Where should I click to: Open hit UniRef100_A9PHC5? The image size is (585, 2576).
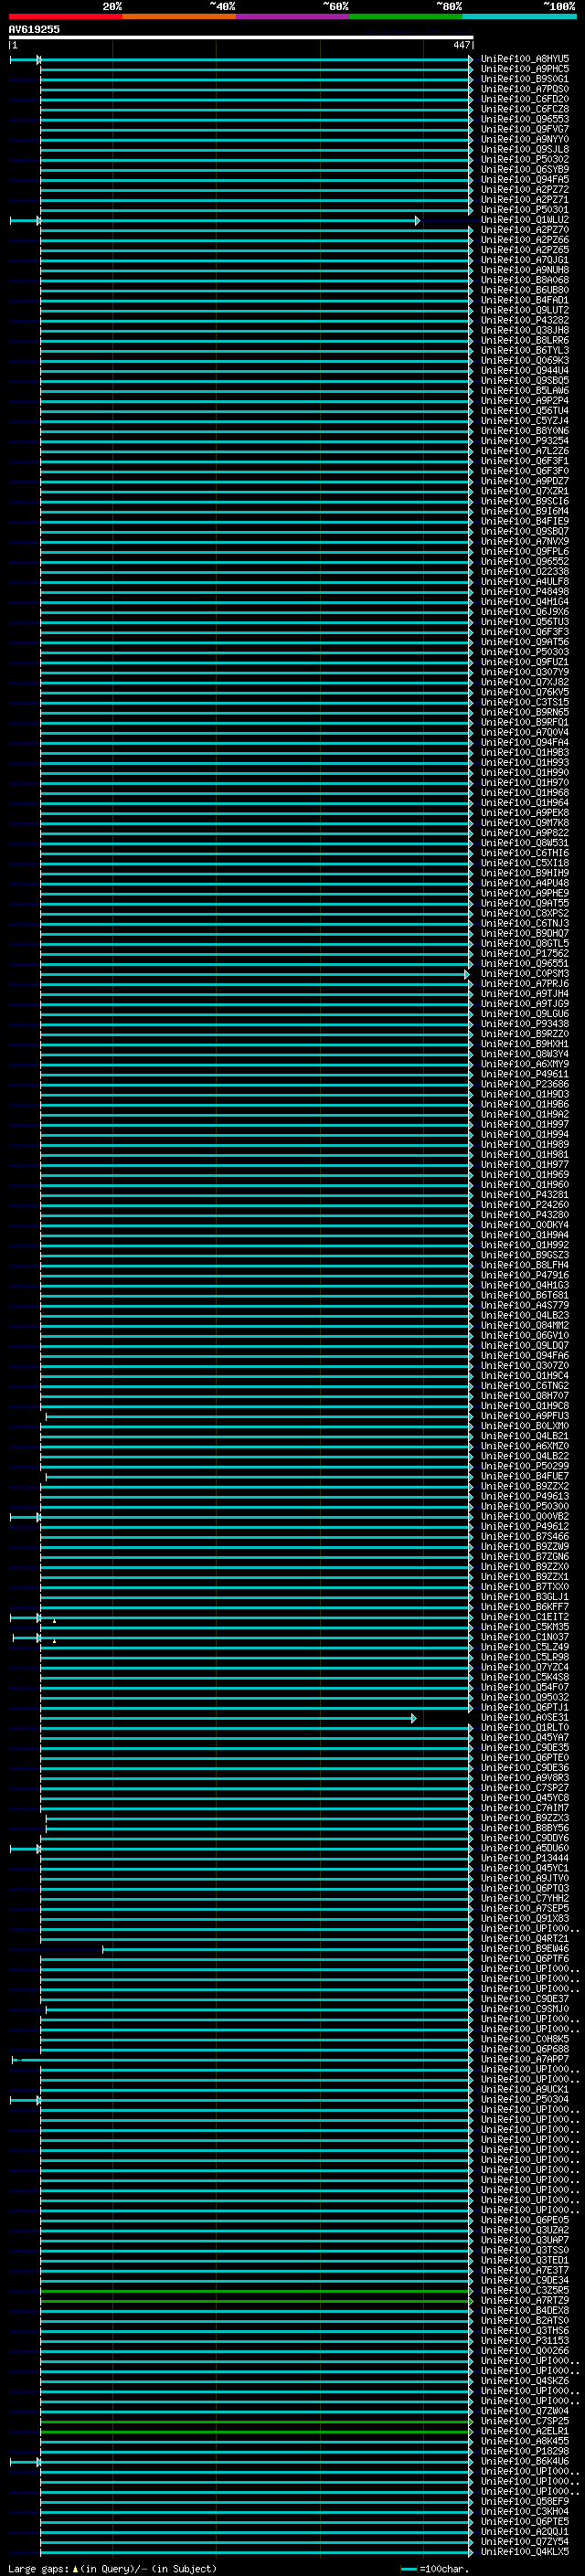[x=524, y=70]
